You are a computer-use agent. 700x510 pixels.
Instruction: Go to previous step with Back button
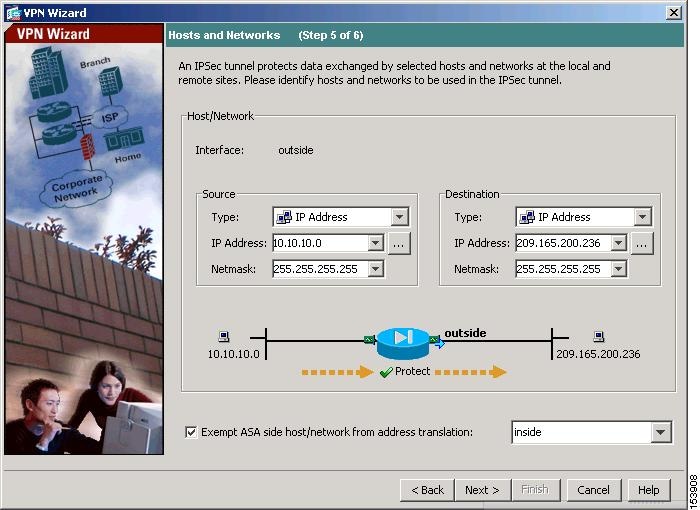427,490
